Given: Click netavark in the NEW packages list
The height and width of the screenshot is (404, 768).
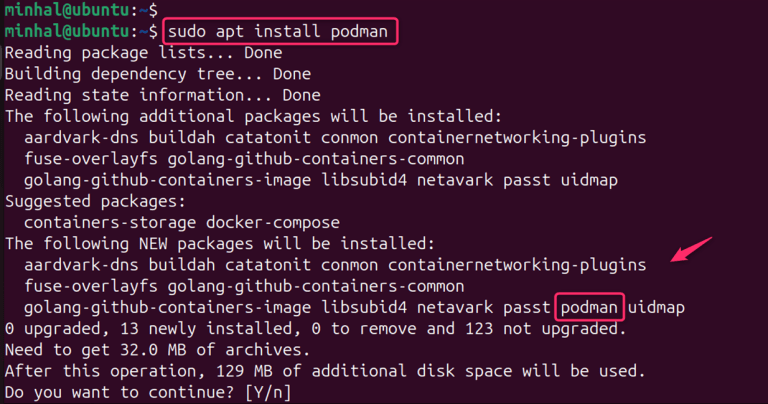Looking at the screenshot, I should pos(455,308).
